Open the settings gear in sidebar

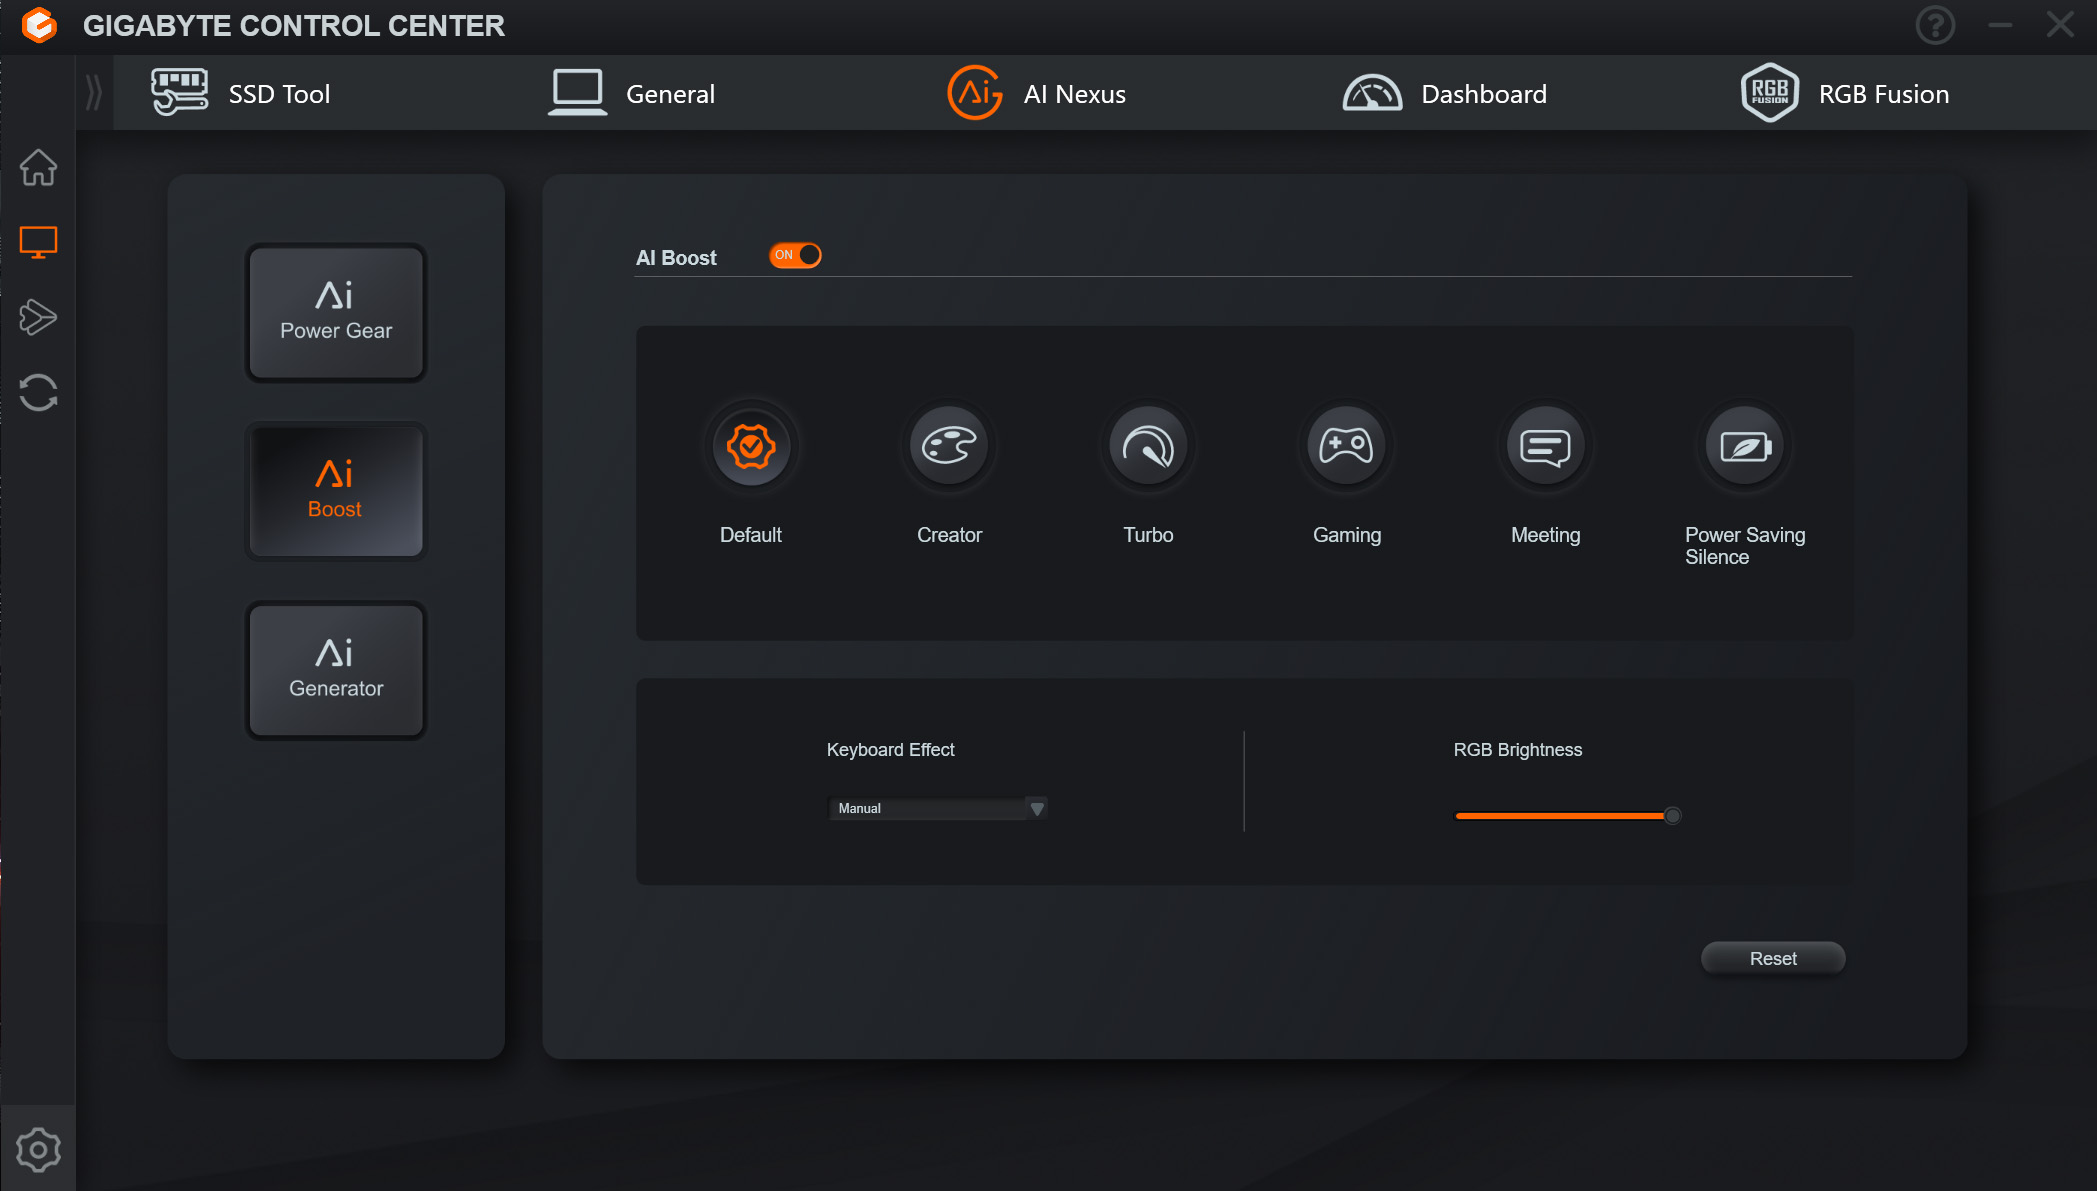(38, 1150)
